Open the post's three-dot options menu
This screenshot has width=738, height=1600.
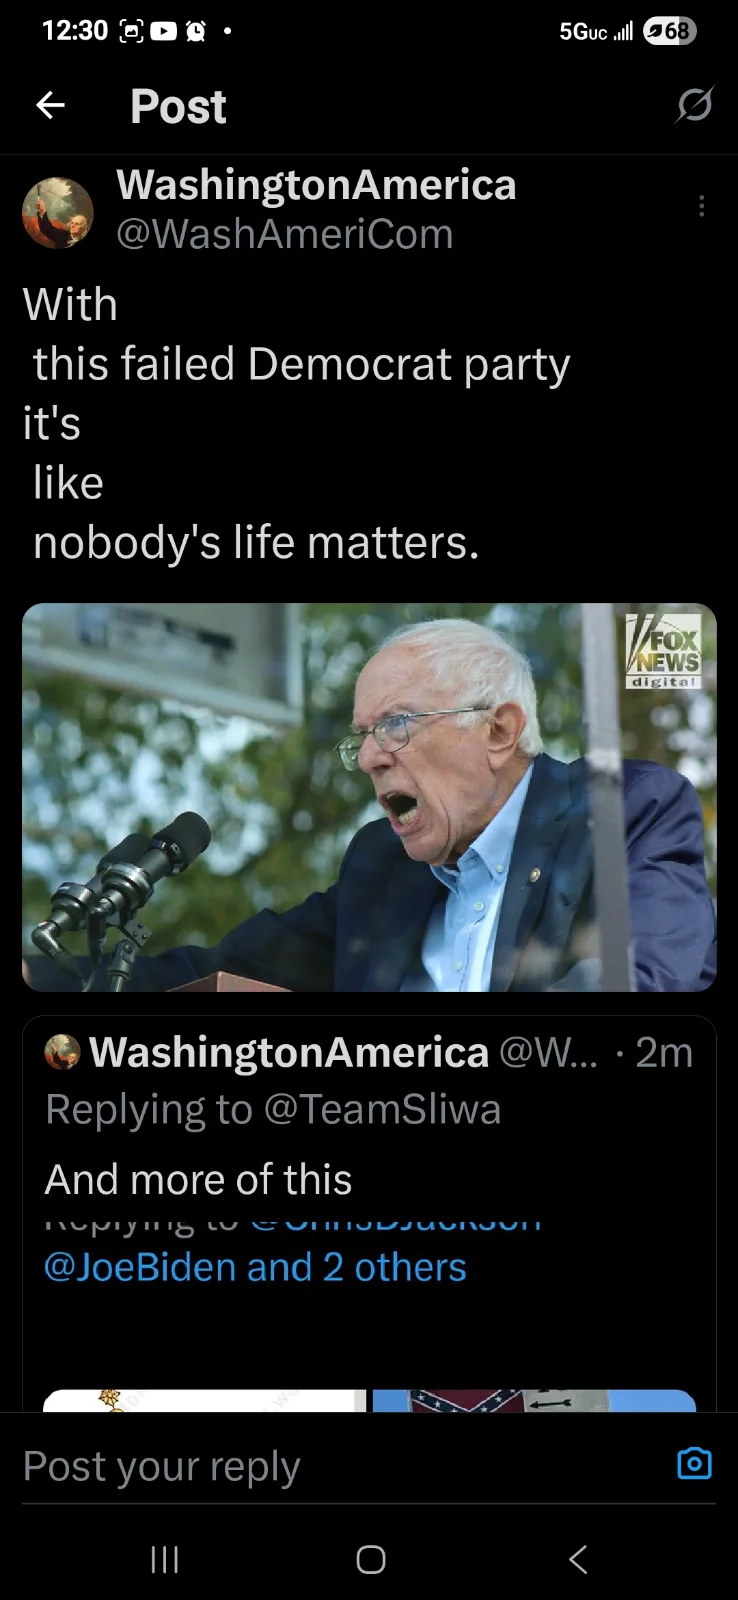click(702, 206)
